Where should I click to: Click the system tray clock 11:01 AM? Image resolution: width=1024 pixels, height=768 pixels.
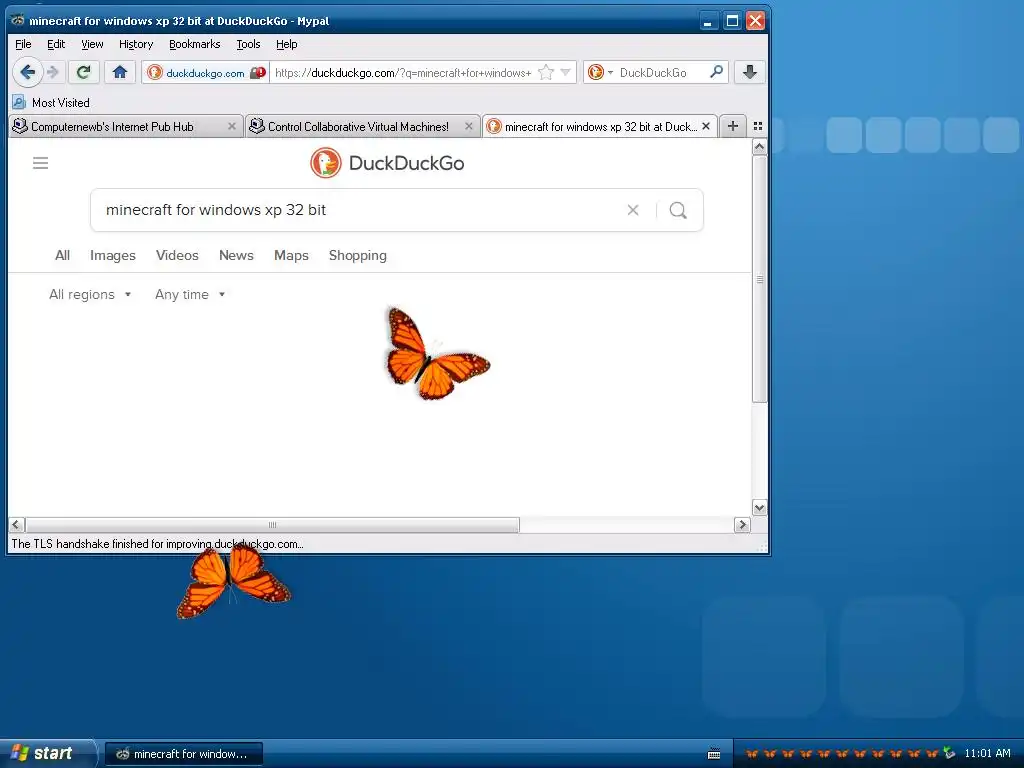pos(987,753)
